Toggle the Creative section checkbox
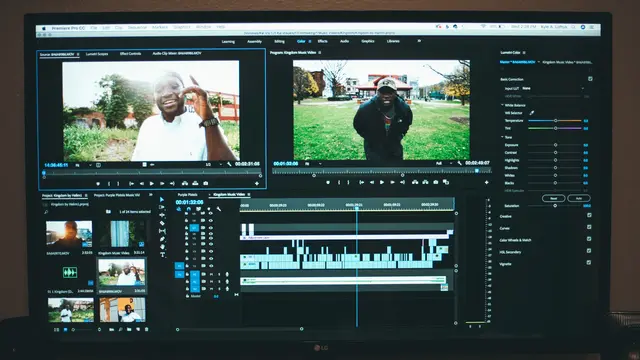Image resolution: width=640 pixels, height=360 pixels. [589, 215]
